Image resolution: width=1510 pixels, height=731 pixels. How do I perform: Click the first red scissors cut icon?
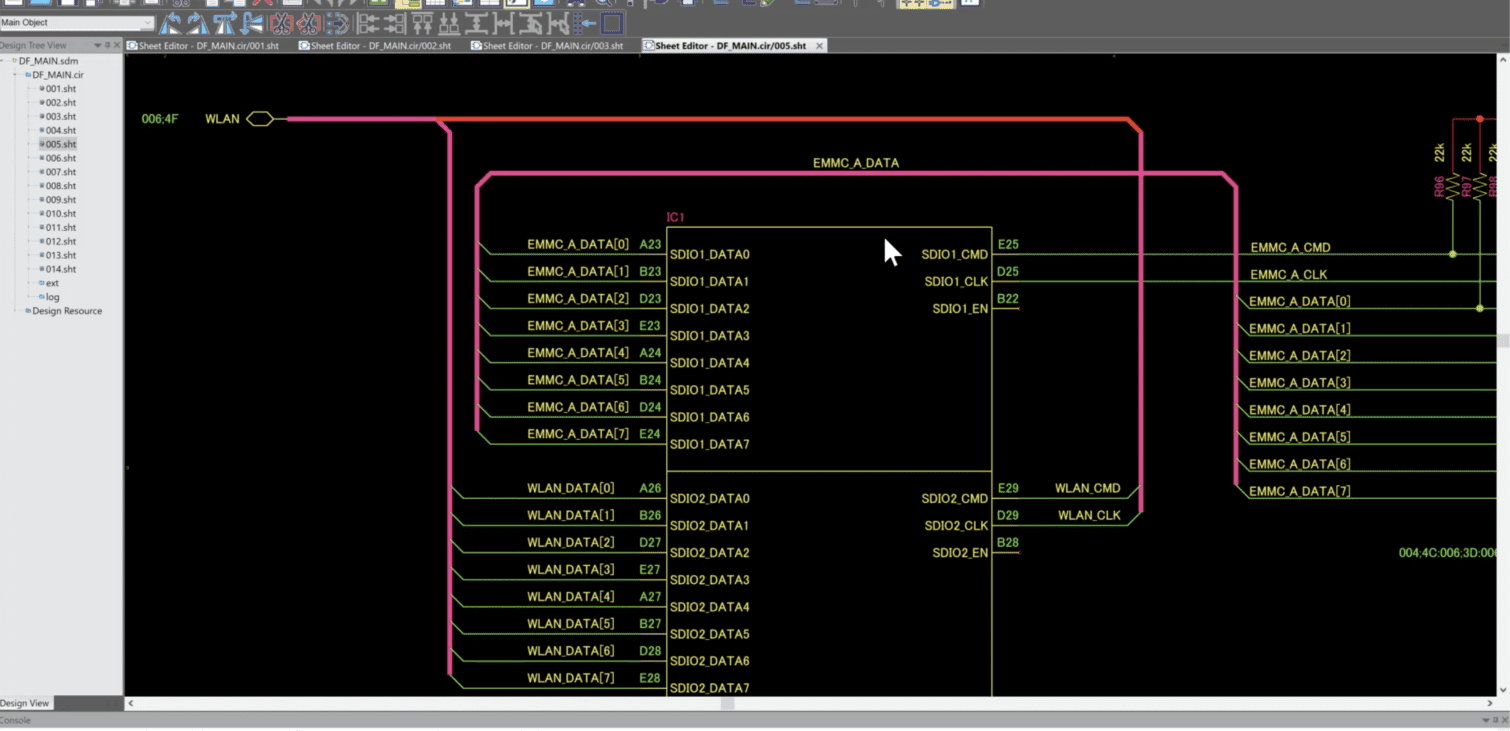[x=280, y=23]
